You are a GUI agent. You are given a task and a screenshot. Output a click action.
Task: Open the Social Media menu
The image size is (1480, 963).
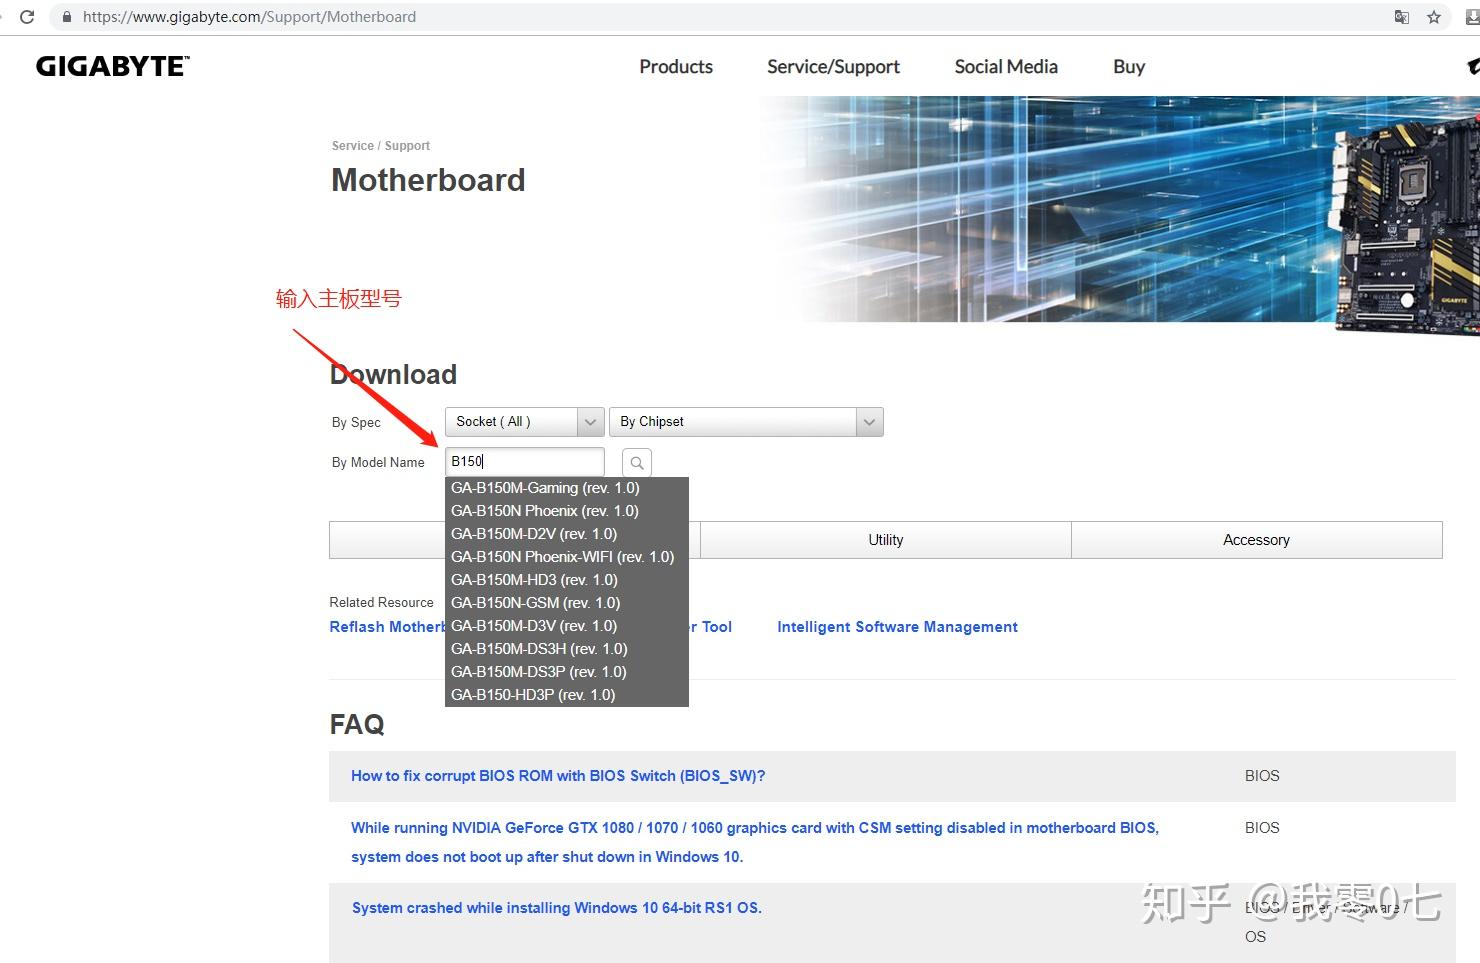click(x=1006, y=67)
